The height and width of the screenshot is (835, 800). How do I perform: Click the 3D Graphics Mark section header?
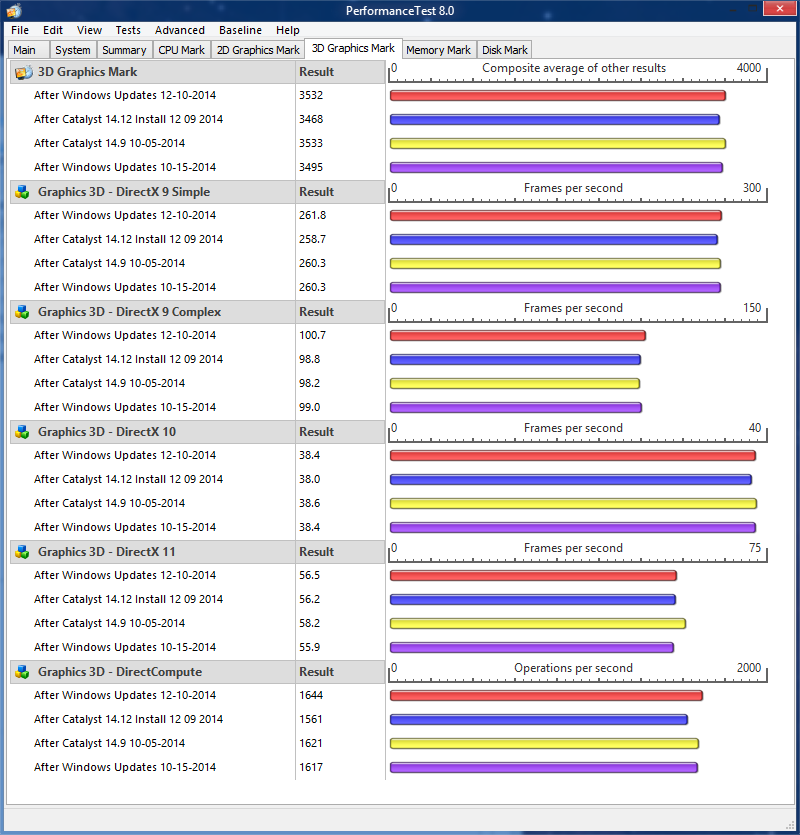[152, 72]
